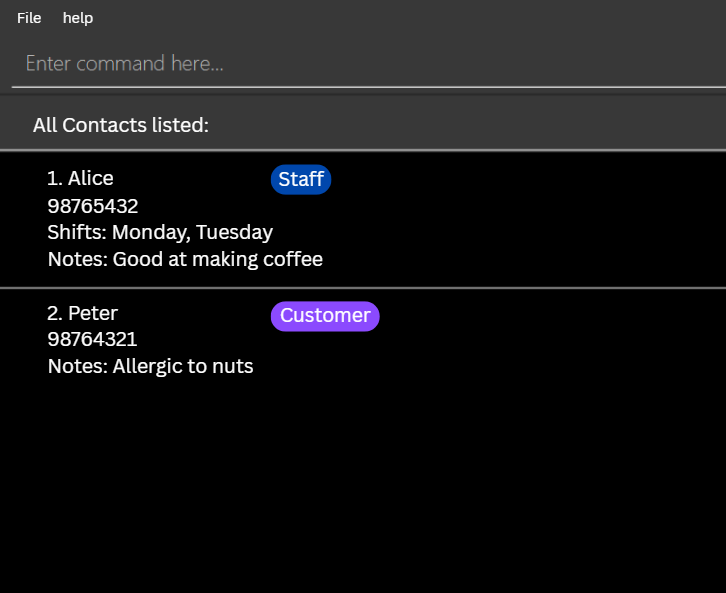Click the index number '1.' beside Alice
This screenshot has height=593, width=726.
55,179
